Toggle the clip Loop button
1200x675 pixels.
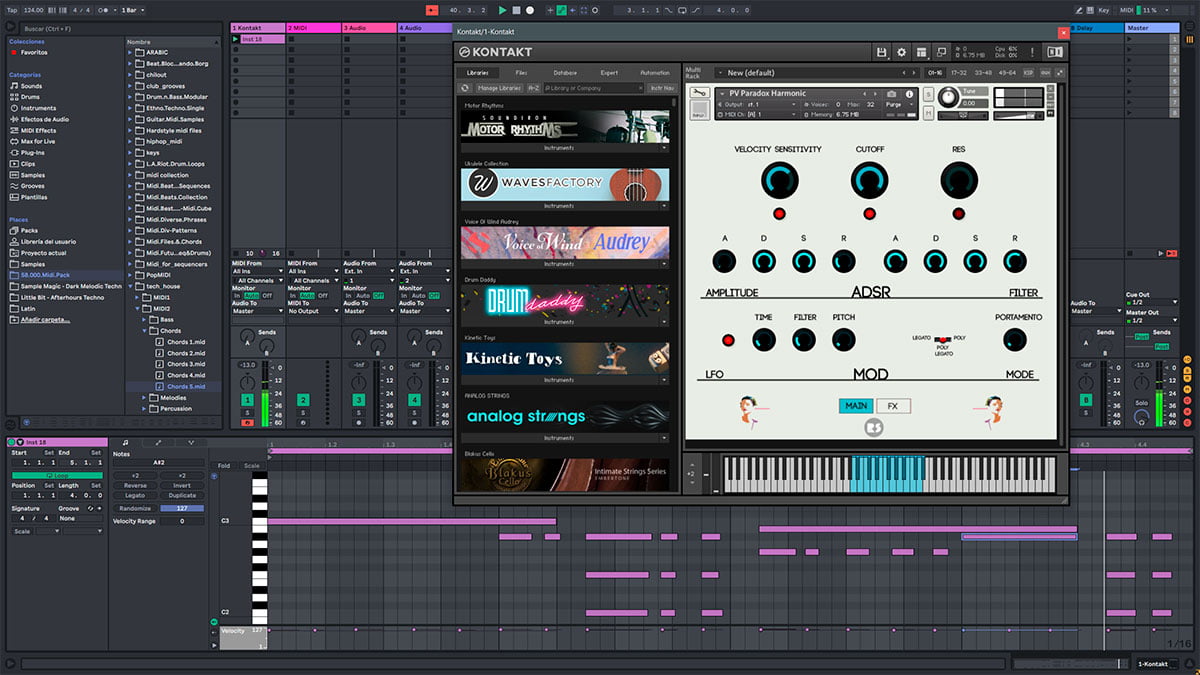pyautogui.click(x=56, y=475)
